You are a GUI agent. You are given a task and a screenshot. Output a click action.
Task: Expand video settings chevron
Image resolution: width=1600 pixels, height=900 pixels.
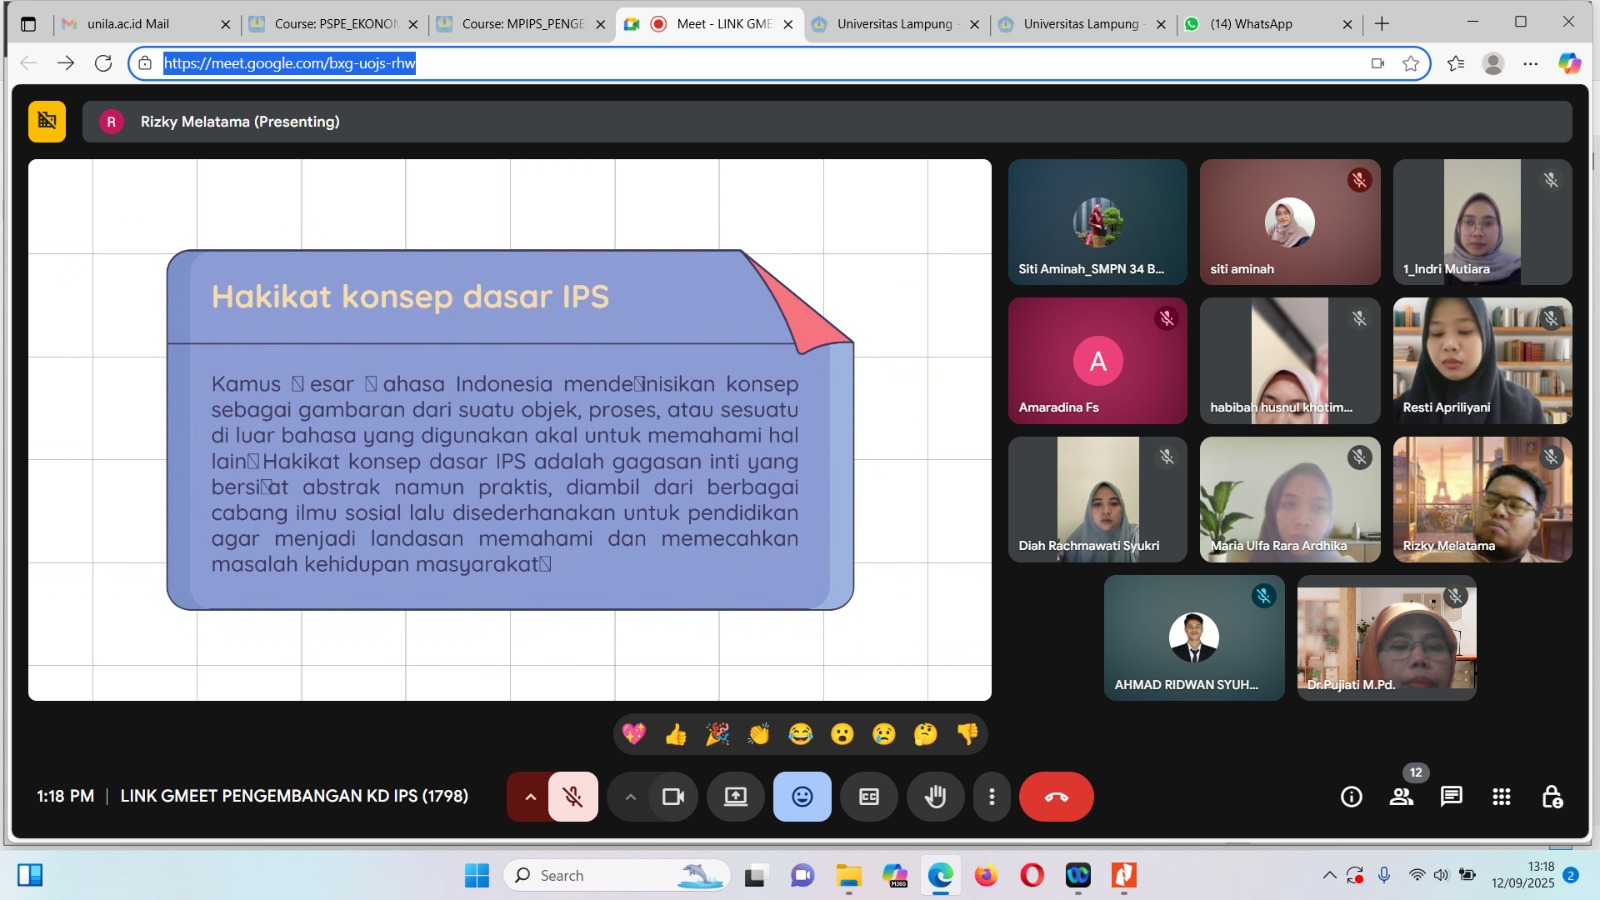[630, 797]
